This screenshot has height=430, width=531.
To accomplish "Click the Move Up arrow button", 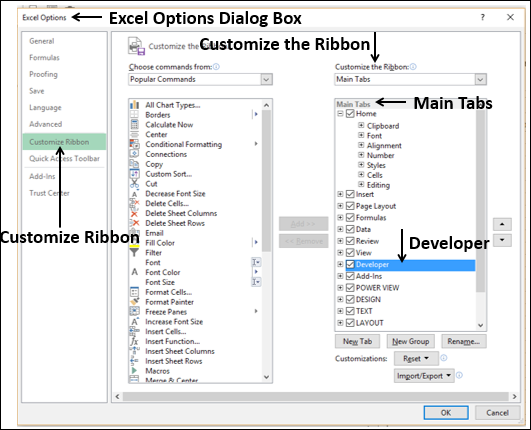I will pos(502,224).
